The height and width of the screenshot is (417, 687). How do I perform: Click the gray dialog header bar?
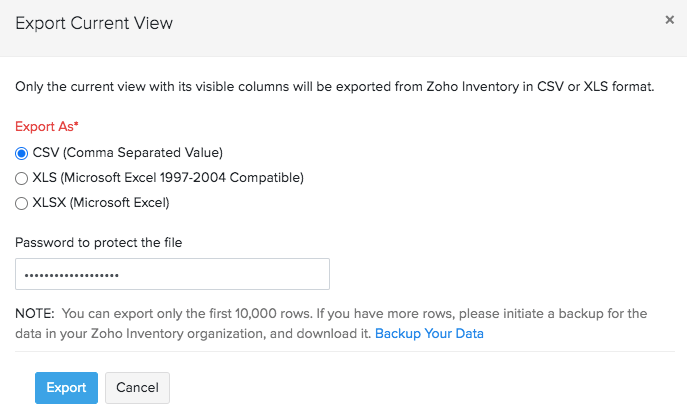(x=400, y=27)
